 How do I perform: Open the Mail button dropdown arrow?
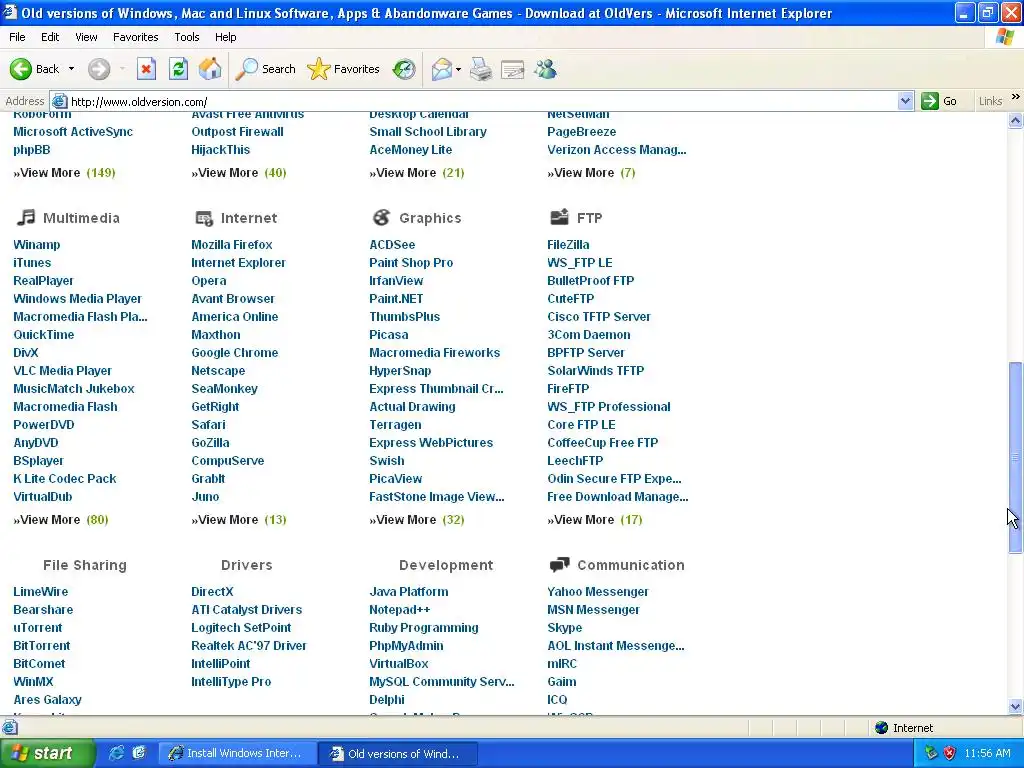coord(458,69)
